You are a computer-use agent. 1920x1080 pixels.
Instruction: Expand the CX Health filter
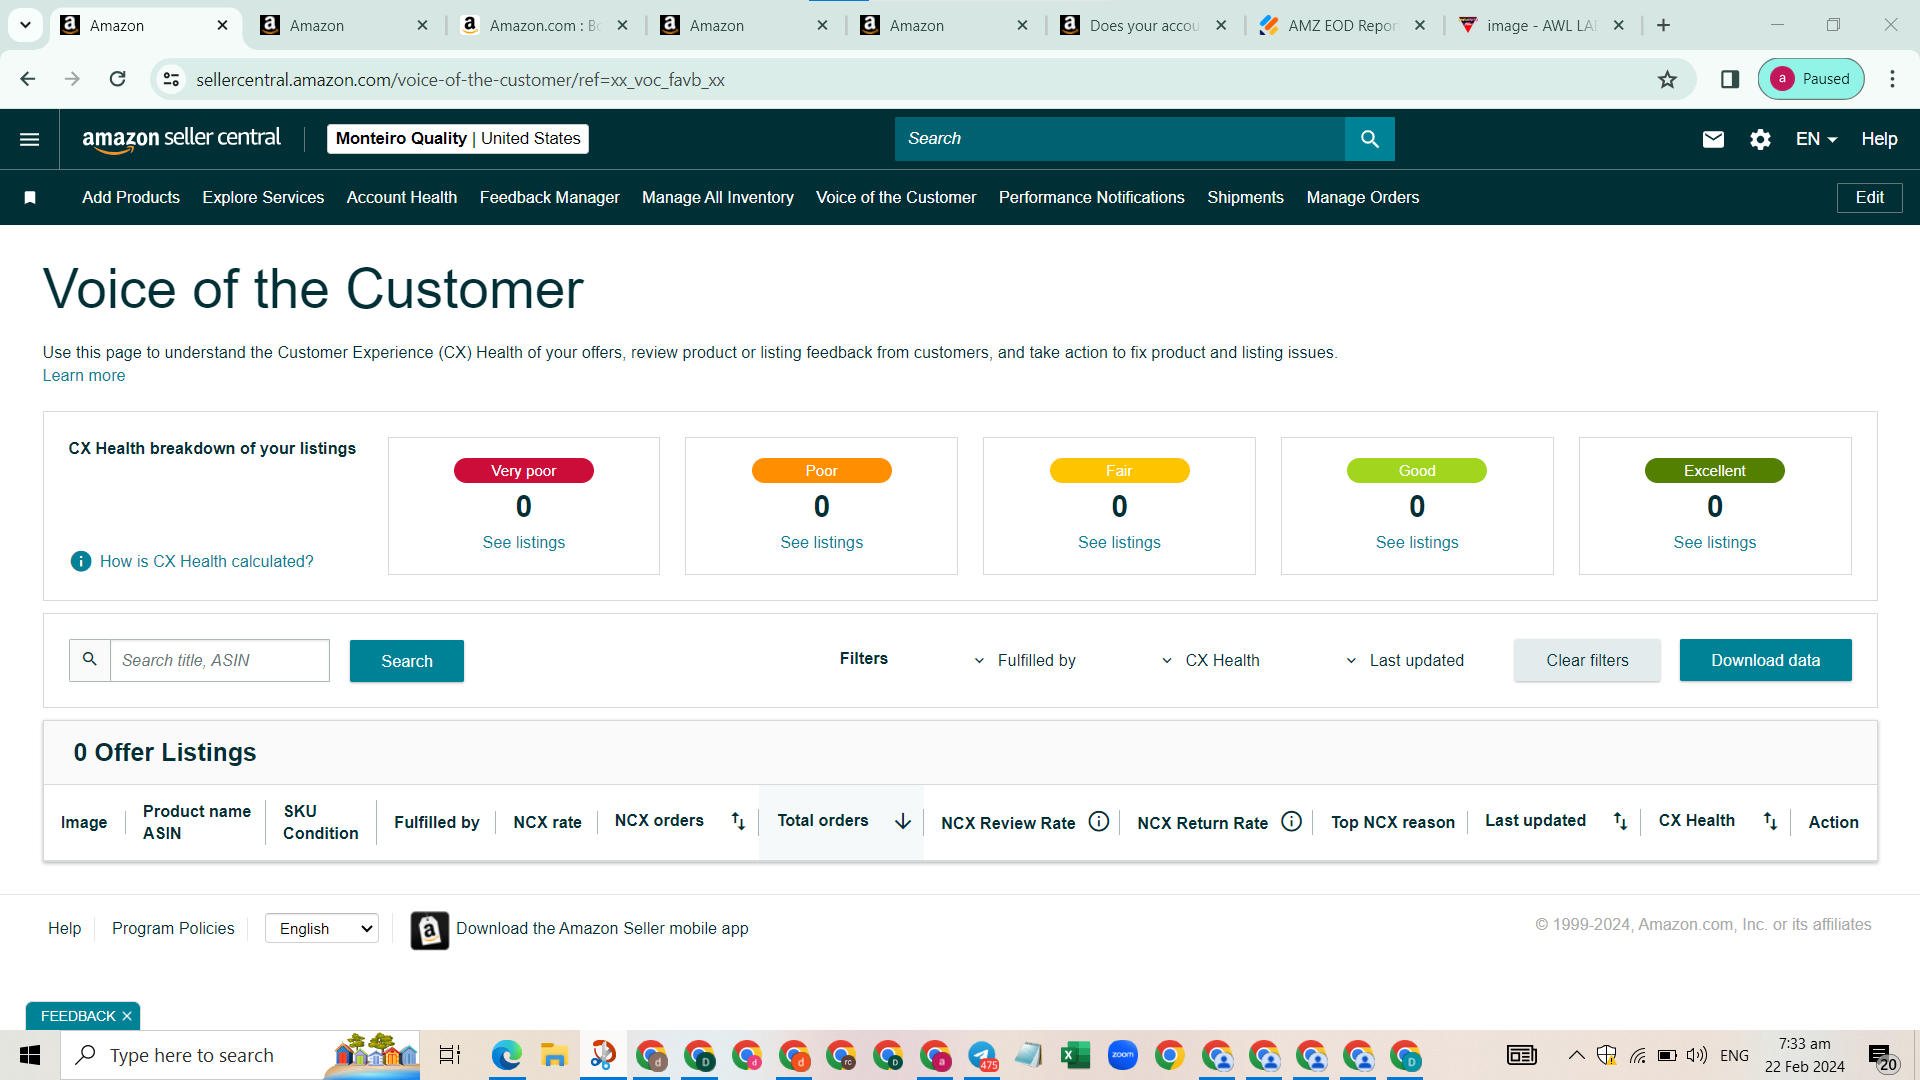click(x=1210, y=660)
